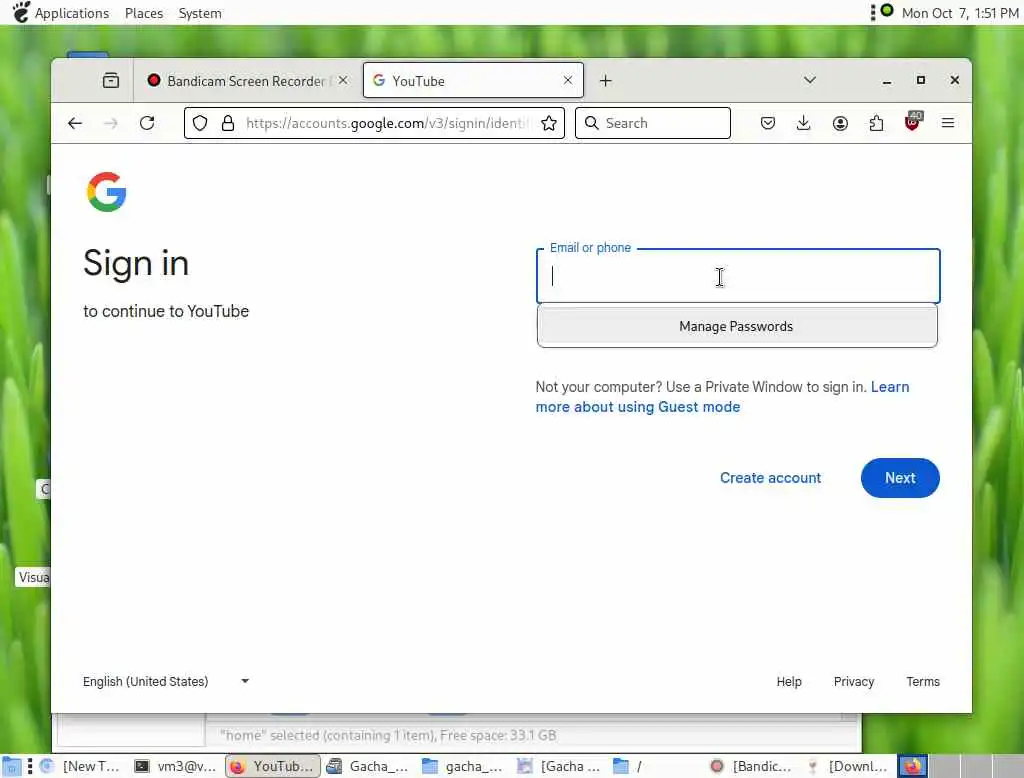The image size is (1024, 778).
Task: Switch to [Gacha ... taskbar item
Action: 559,766
